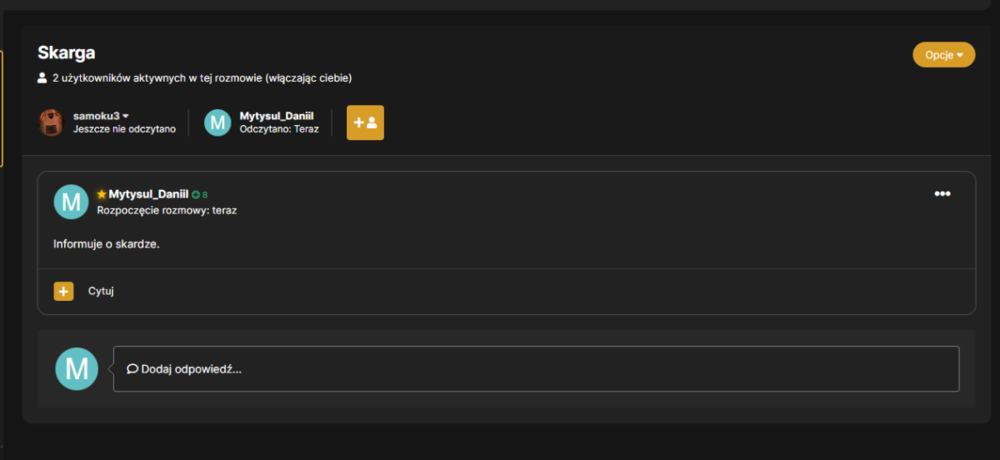Click the Dodaj odpowiedź reply field
This screenshot has width=1000, height=460.
[x=536, y=369]
